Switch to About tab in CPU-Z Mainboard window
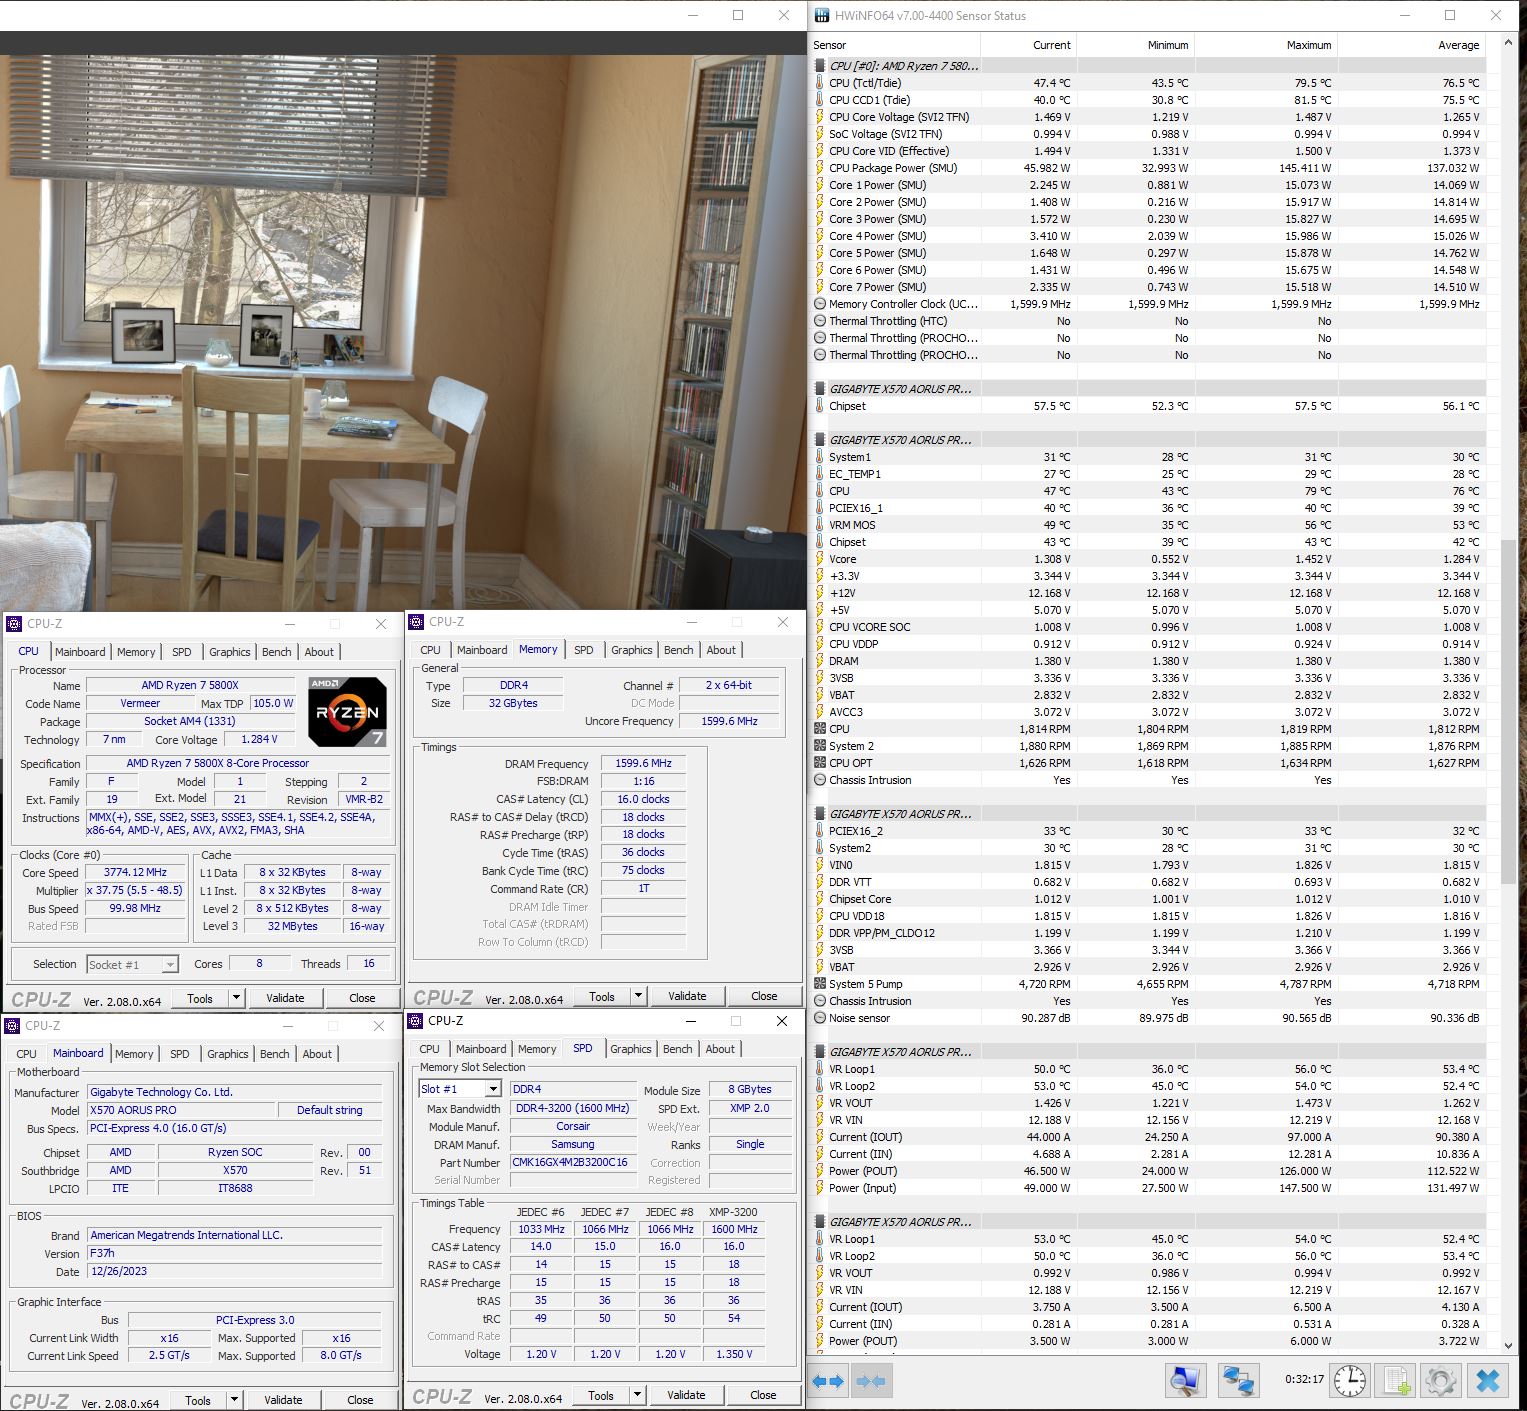This screenshot has width=1527, height=1411. point(317,1054)
